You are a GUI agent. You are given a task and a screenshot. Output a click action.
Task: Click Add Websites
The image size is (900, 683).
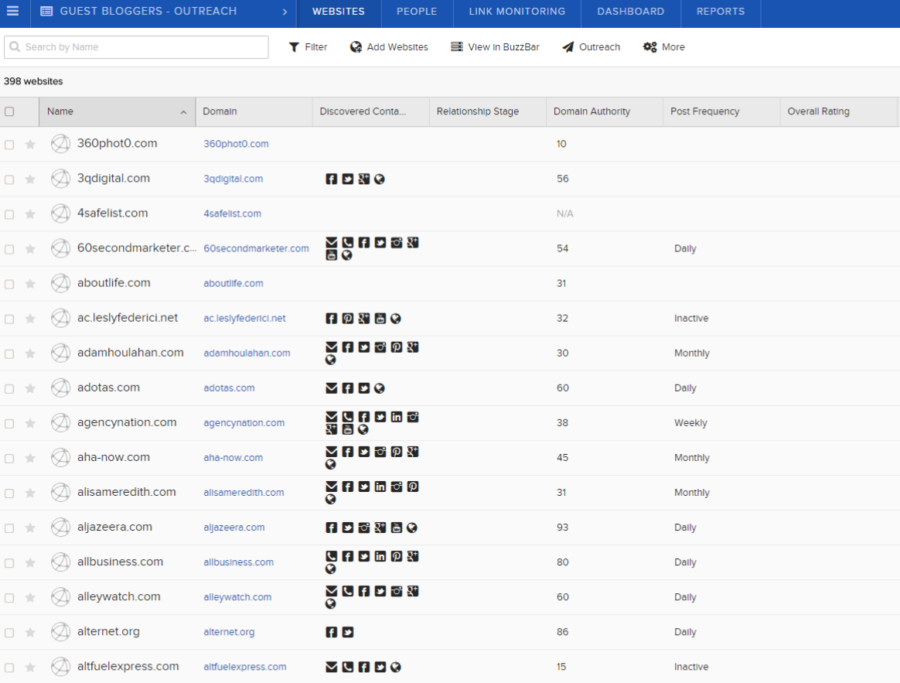389,47
